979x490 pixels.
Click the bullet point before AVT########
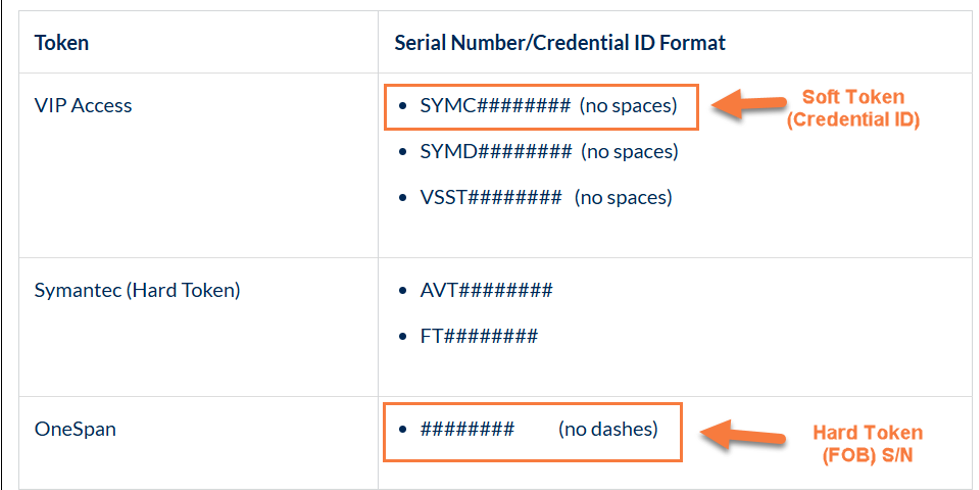(x=401, y=291)
